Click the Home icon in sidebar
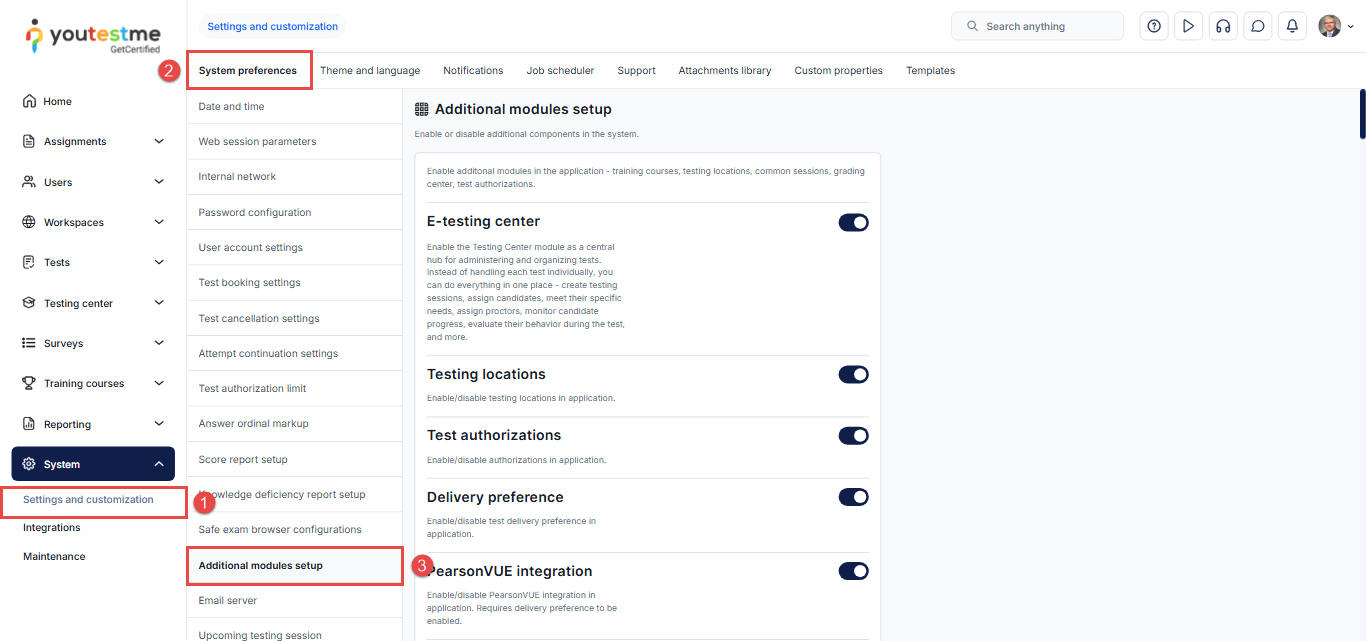Image resolution: width=1366 pixels, height=641 pixels. point(29,101)
